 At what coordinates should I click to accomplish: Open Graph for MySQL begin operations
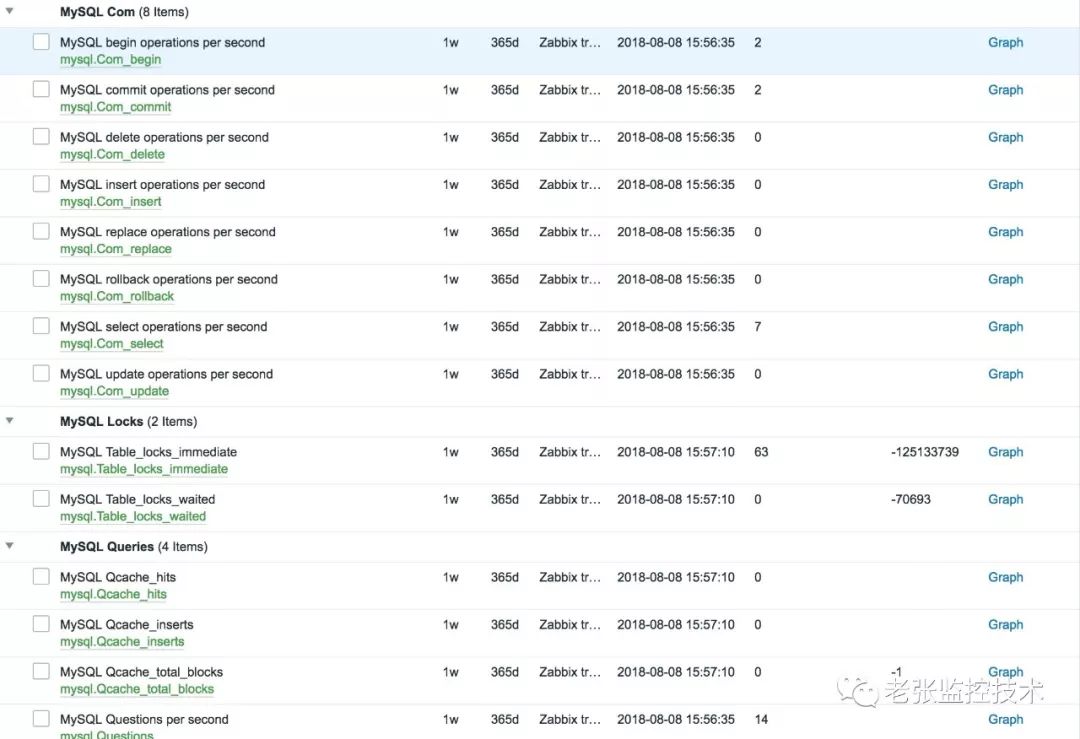coord(1005,42)
